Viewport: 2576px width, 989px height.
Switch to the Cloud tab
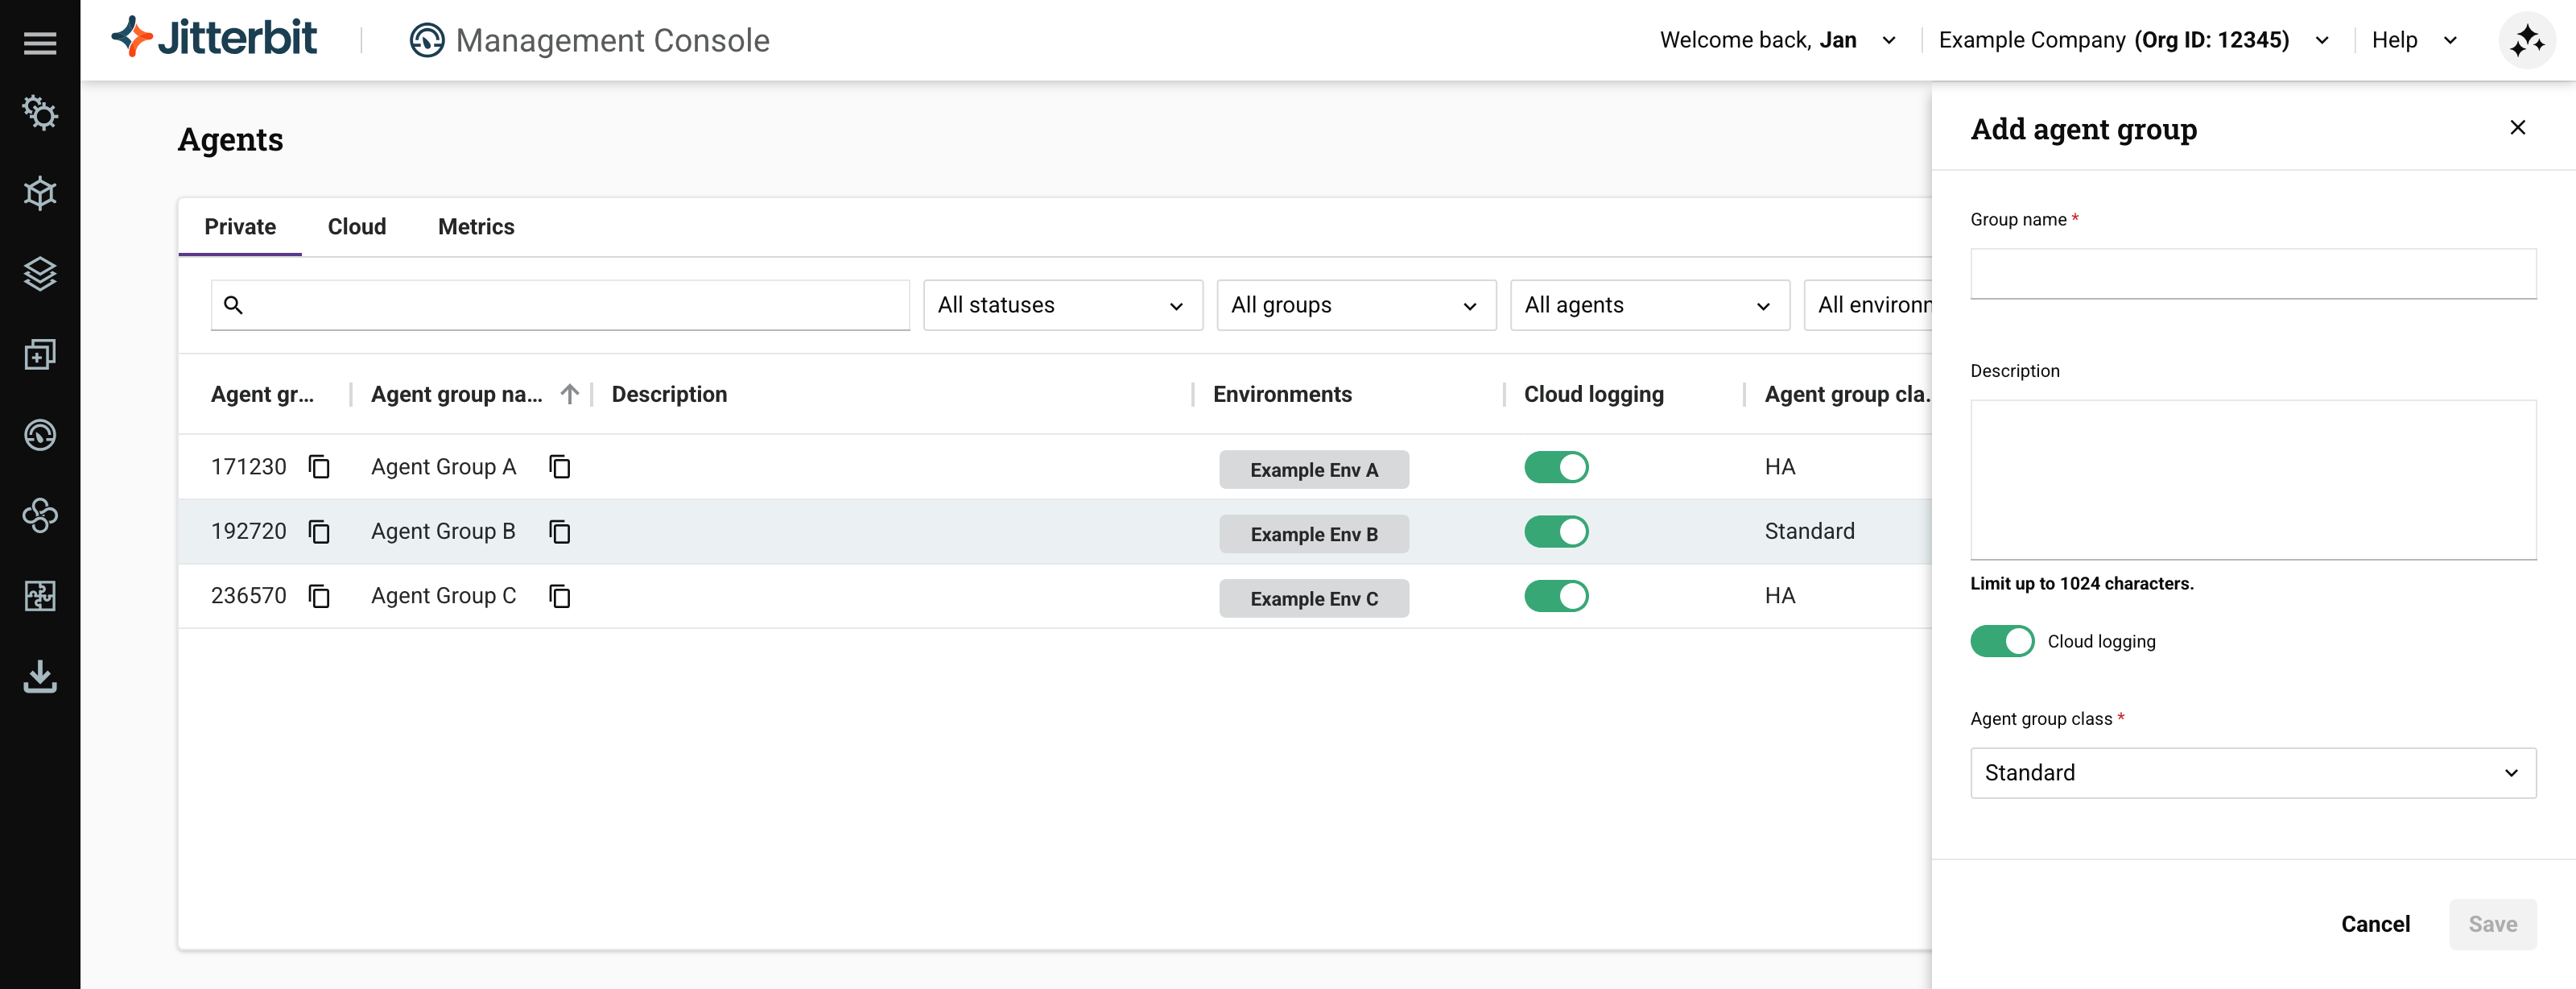pyautogui.click(x=357, y=227)
